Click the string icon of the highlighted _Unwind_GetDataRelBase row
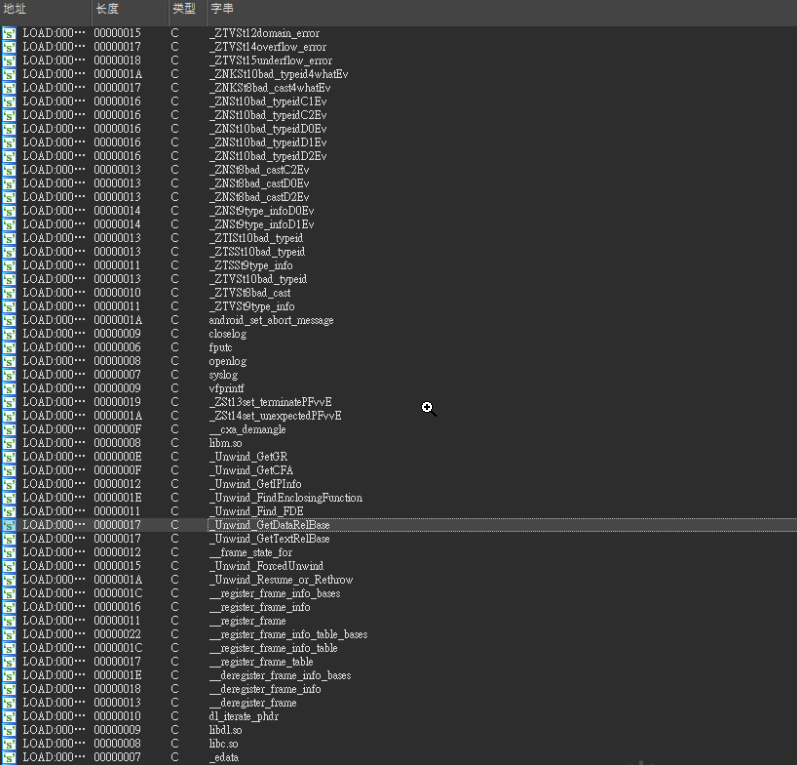797x765 pixels. click(x=9, y=525)
